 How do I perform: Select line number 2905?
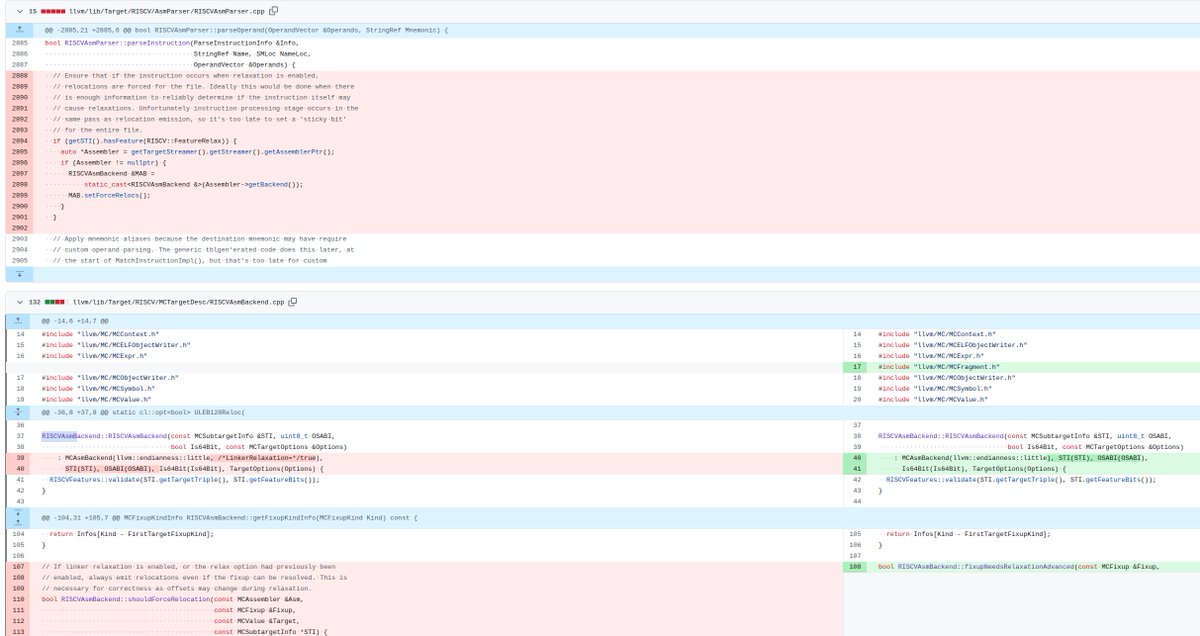click(20, 260)
